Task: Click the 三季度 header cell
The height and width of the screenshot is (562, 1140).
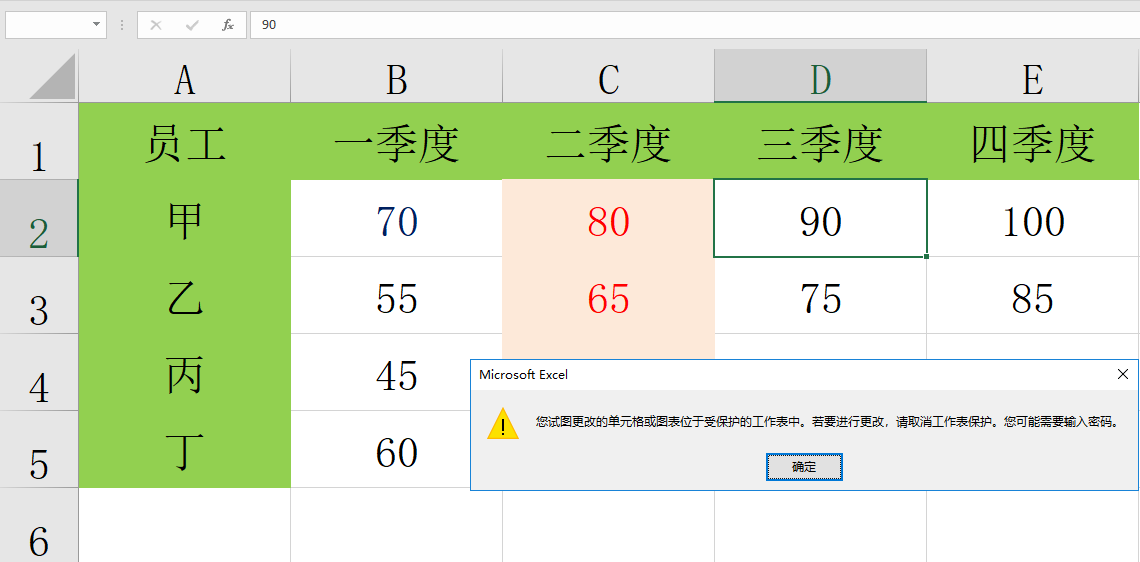Action: tap(820, 141)
